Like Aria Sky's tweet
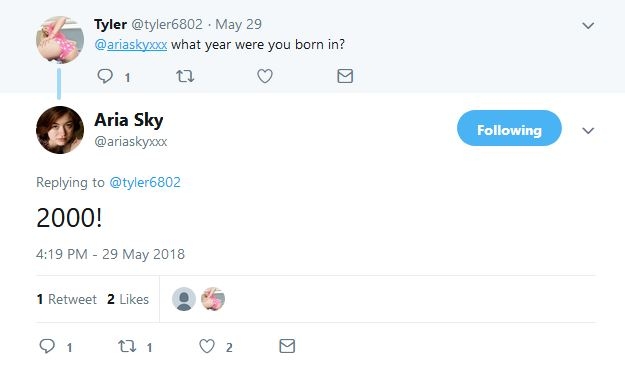This screenshot has height=375, width=625. [207, 346]
